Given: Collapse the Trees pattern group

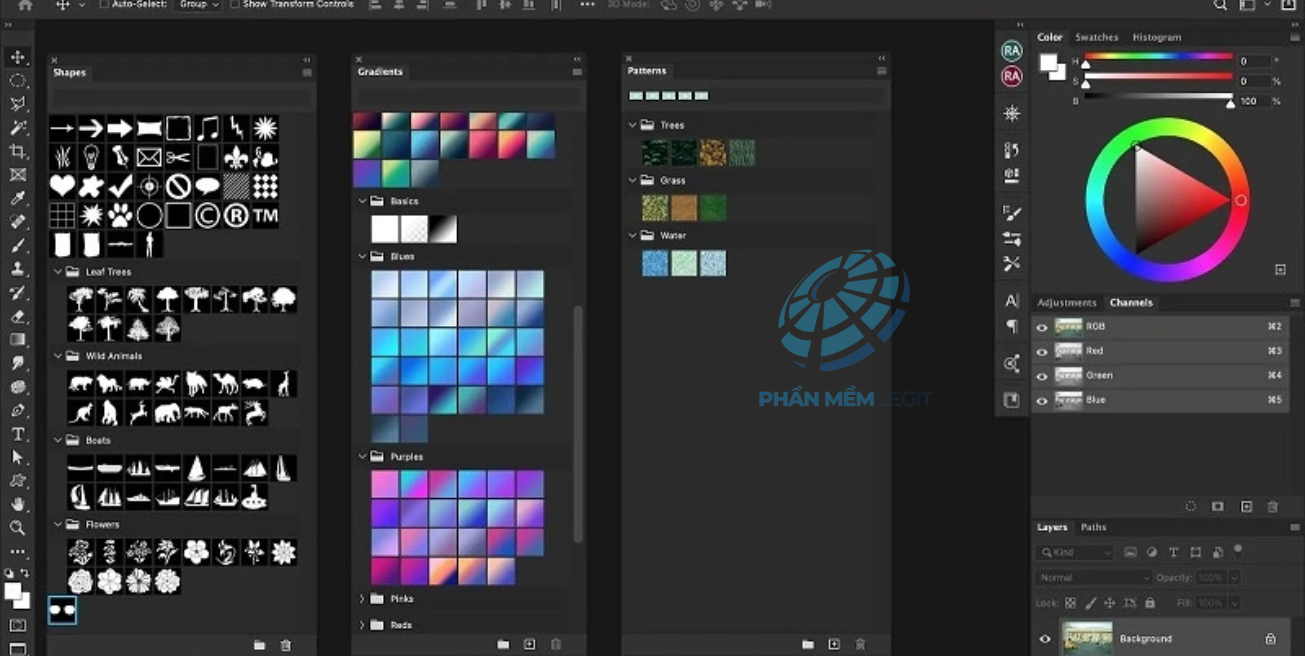Looking at the screenshot, I should pos(632,125).
